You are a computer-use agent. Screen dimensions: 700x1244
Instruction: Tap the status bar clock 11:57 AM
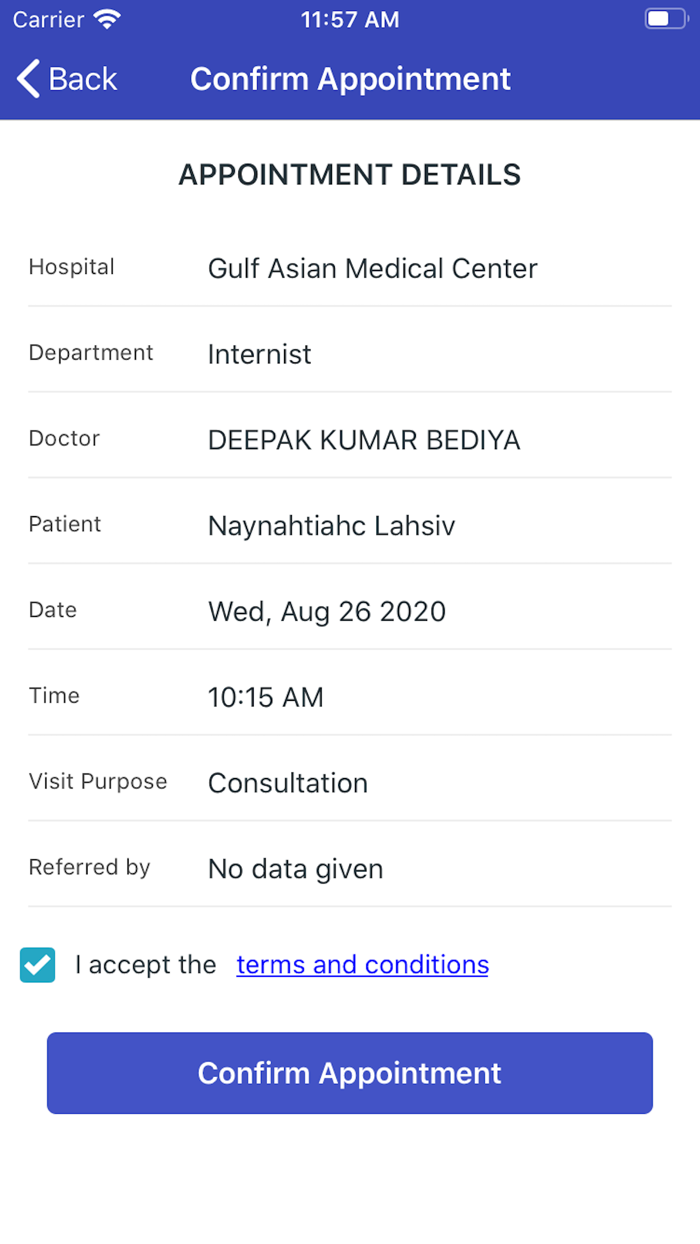point(350,19)
